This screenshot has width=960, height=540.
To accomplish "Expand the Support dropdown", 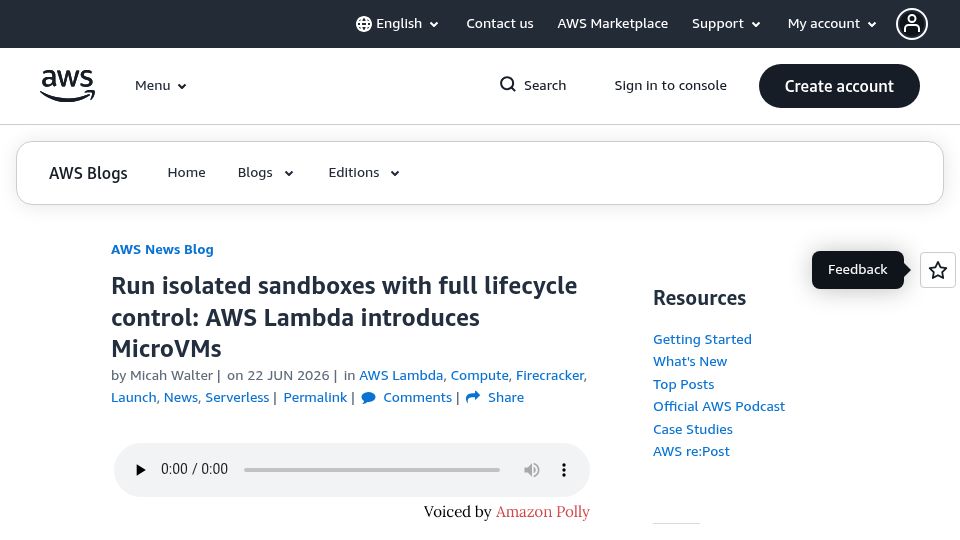I will coord(726,24).
